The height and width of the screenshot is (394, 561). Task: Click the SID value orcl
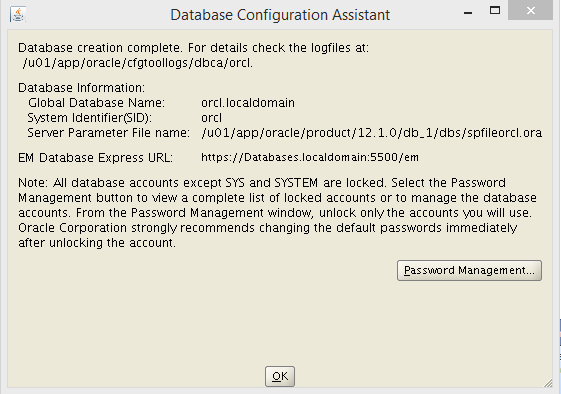click(211, 118)
